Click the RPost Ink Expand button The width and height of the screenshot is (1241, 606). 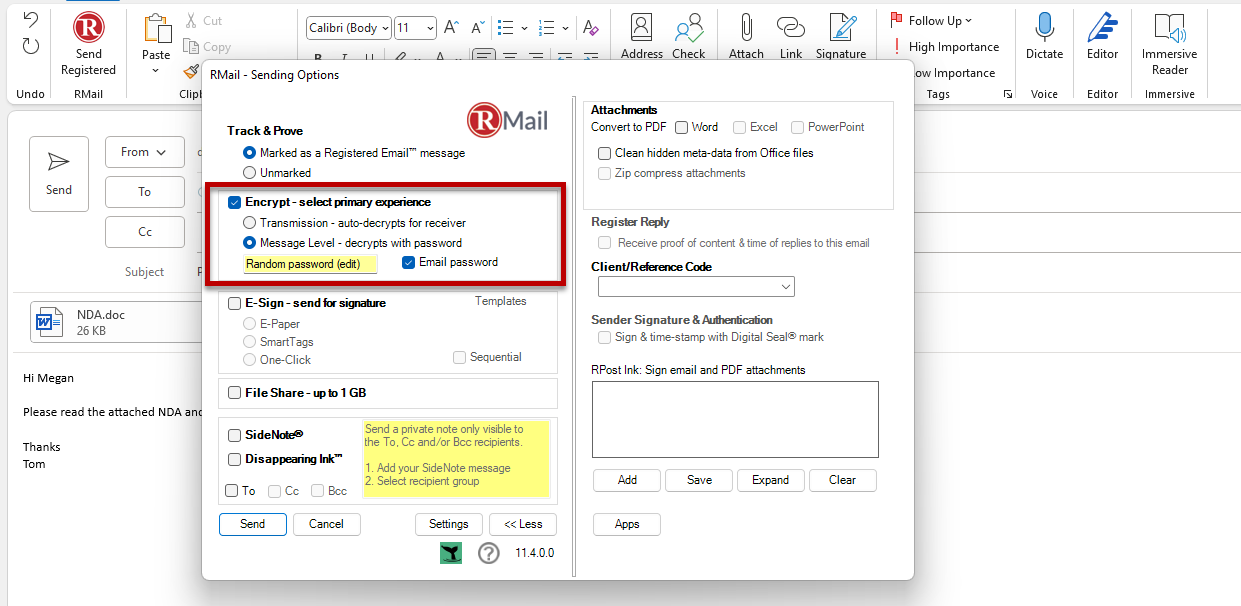coord(771,480)
